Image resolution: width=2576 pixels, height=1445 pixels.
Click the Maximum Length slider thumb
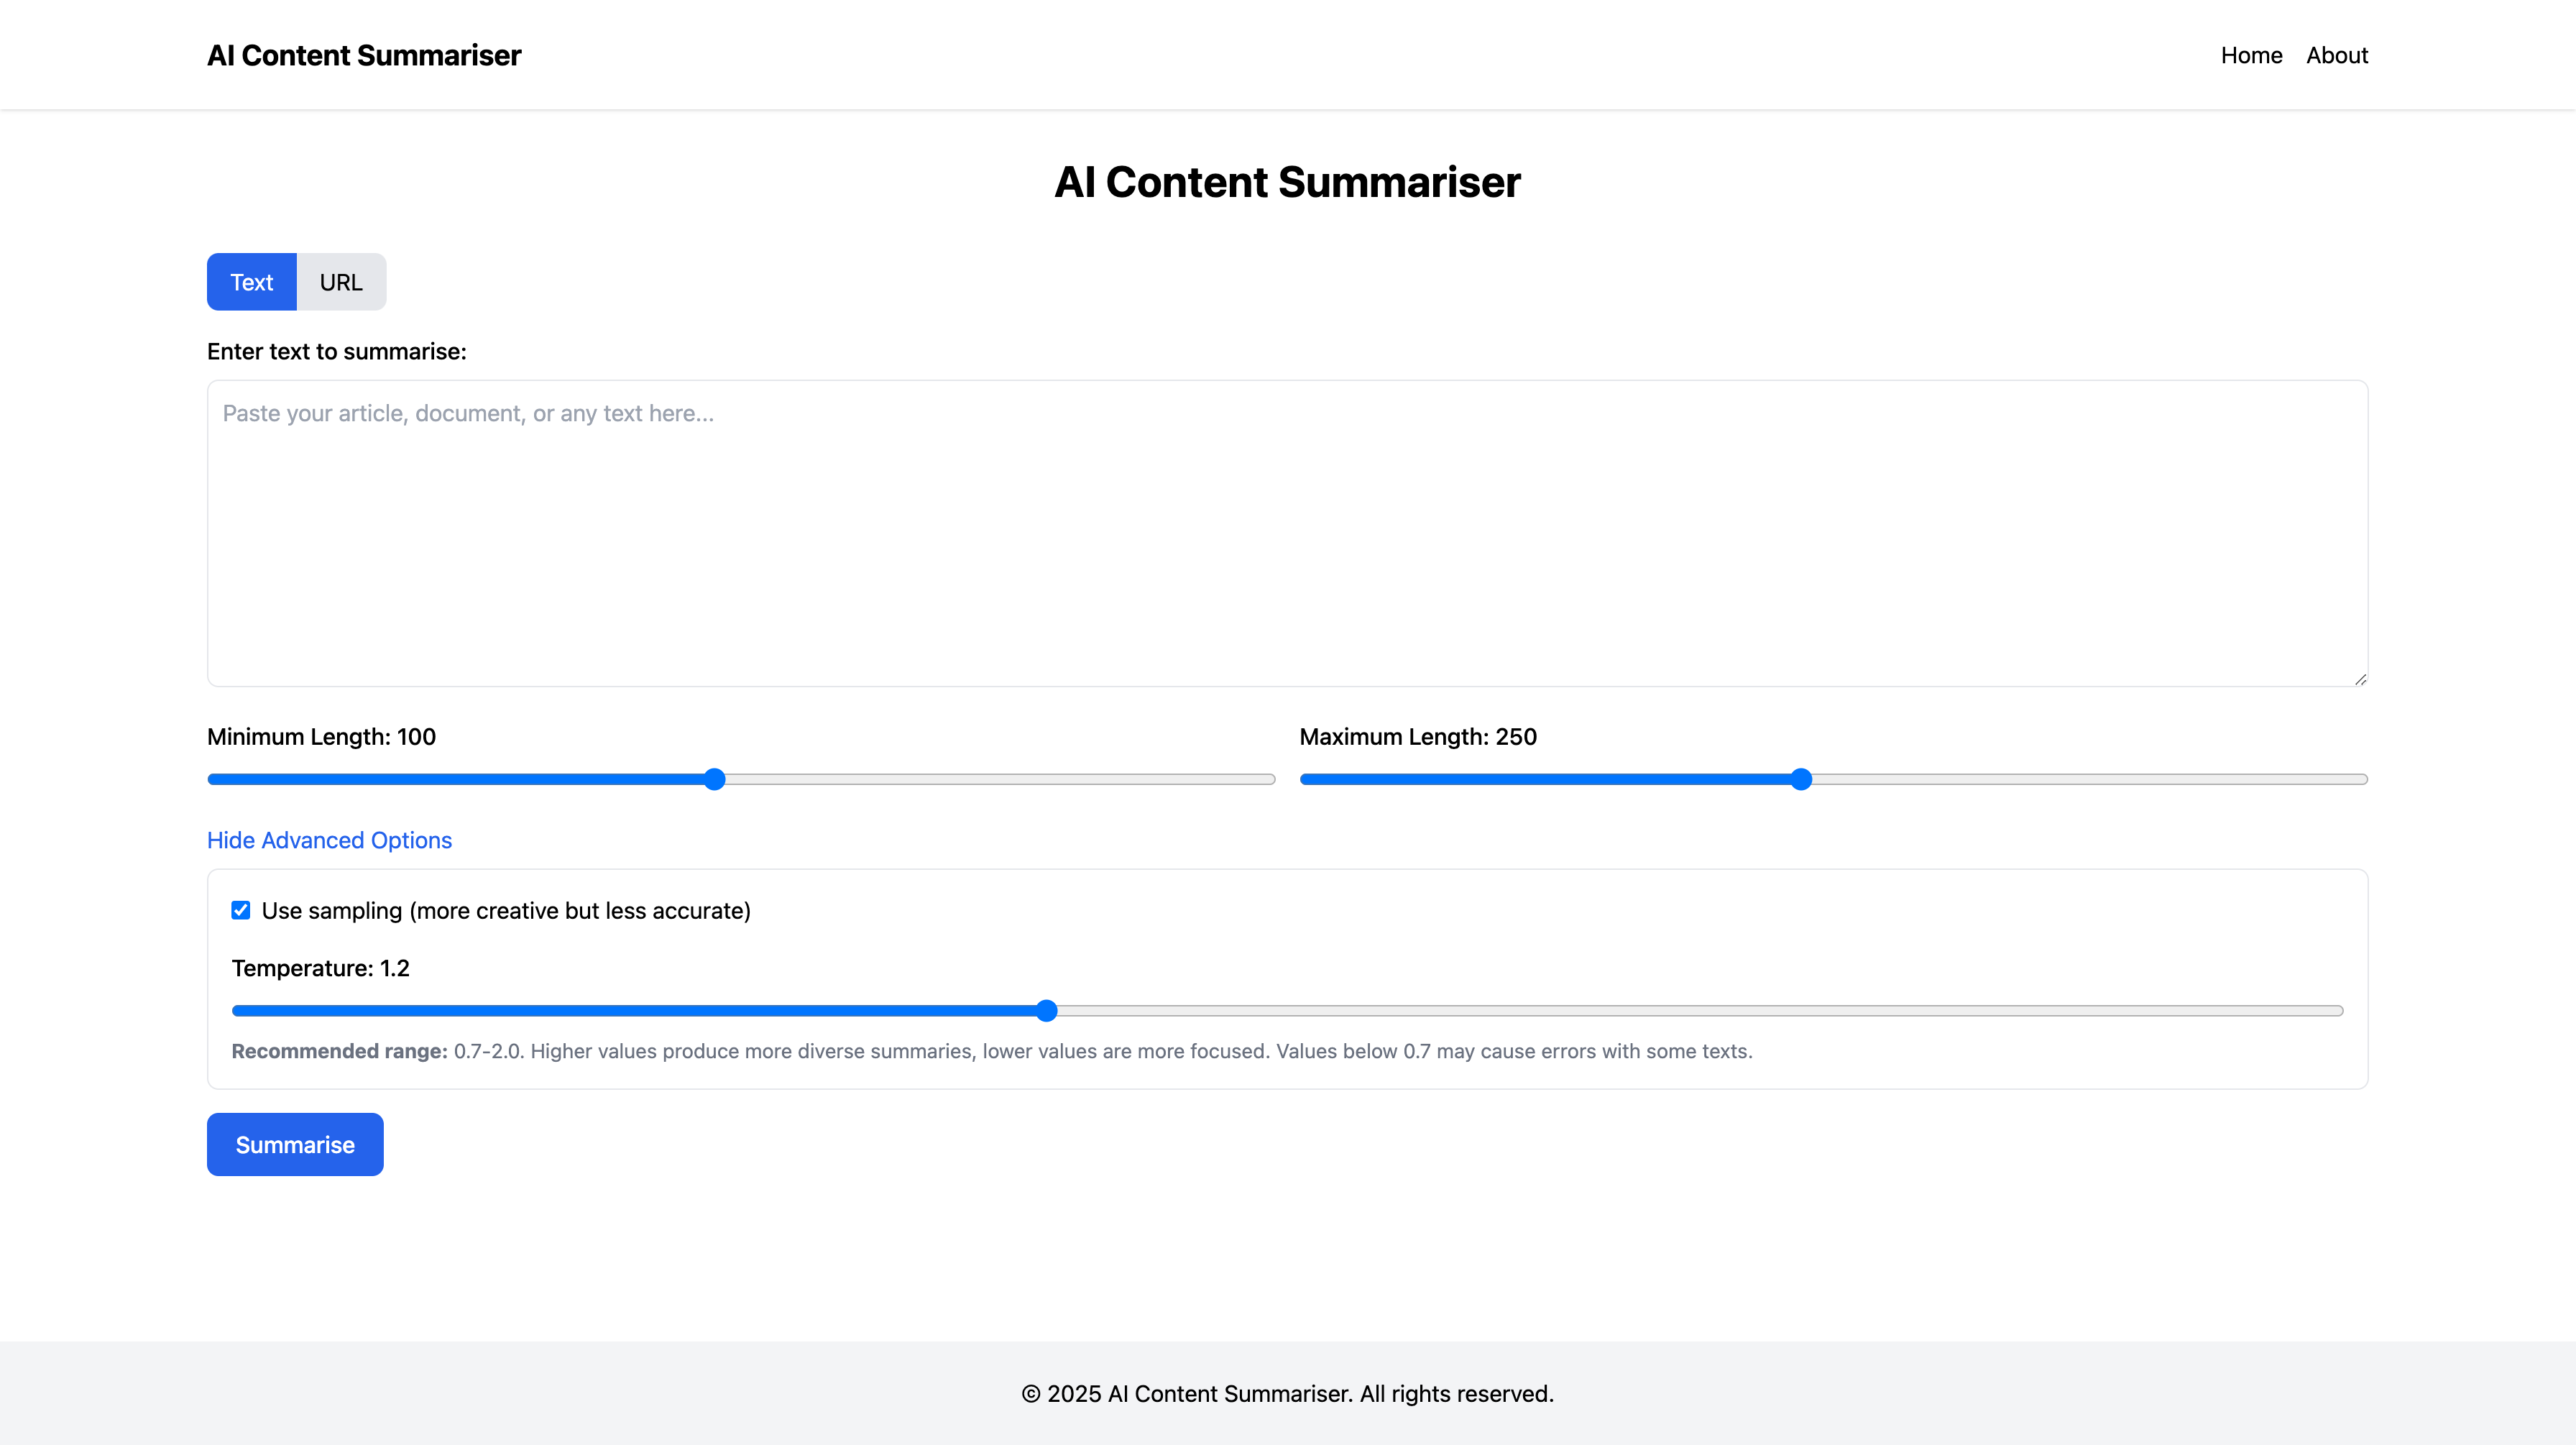point(1801,779)
